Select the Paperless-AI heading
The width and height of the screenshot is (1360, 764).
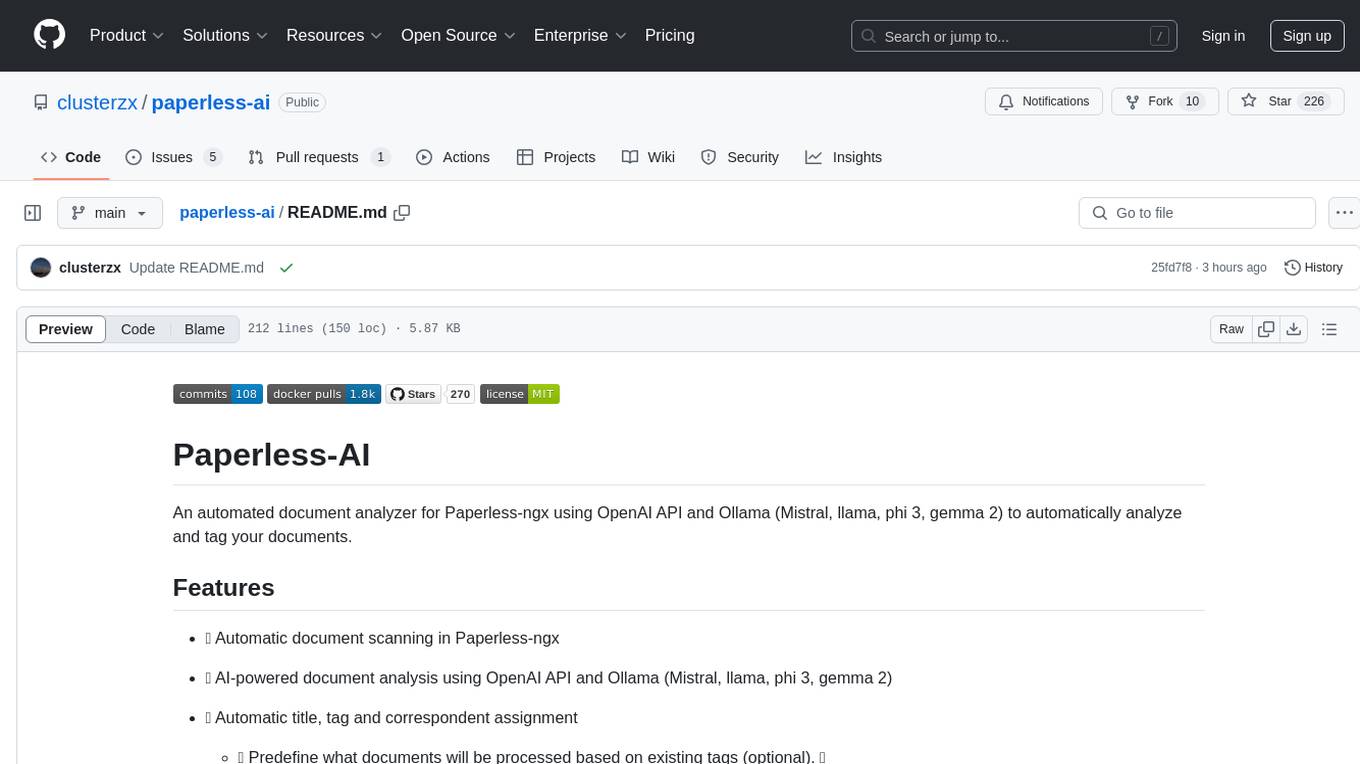272,454
